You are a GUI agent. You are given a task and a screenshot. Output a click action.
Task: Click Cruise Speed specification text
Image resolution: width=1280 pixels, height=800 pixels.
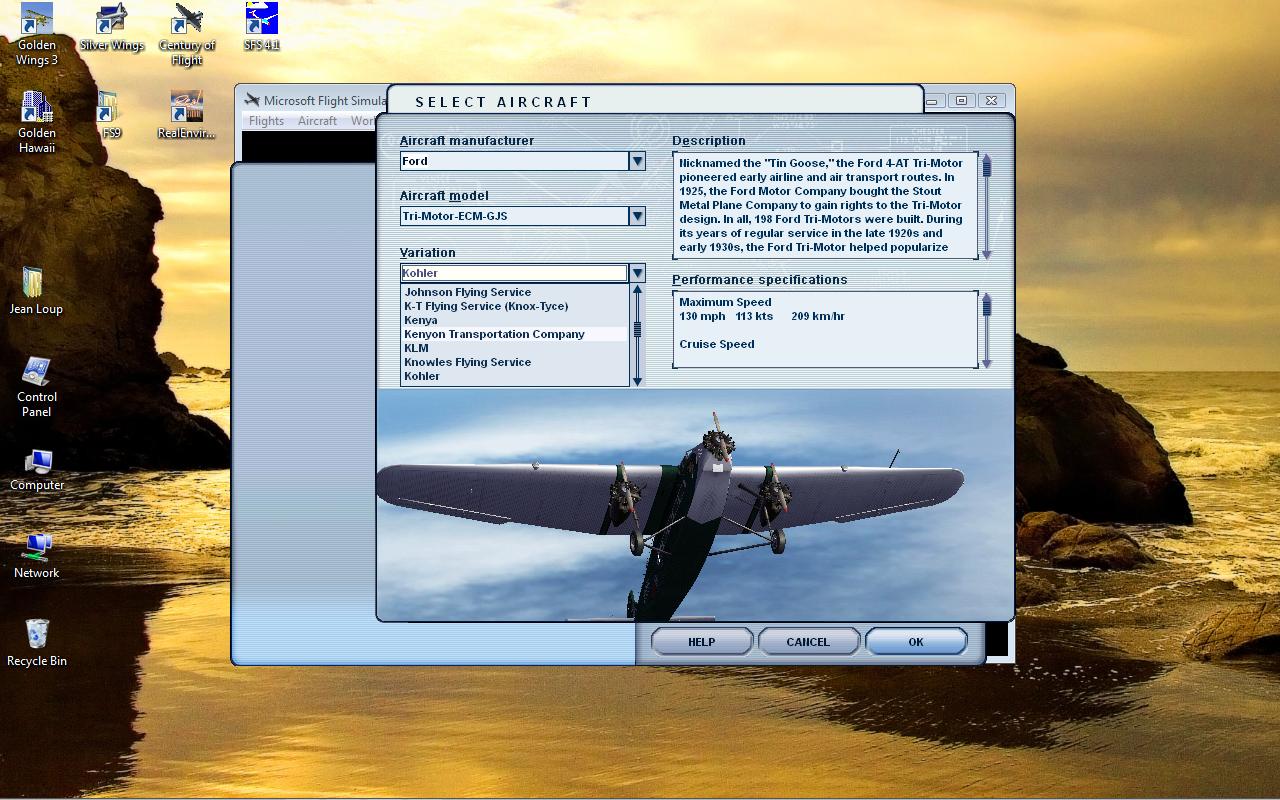coord(717,344)
